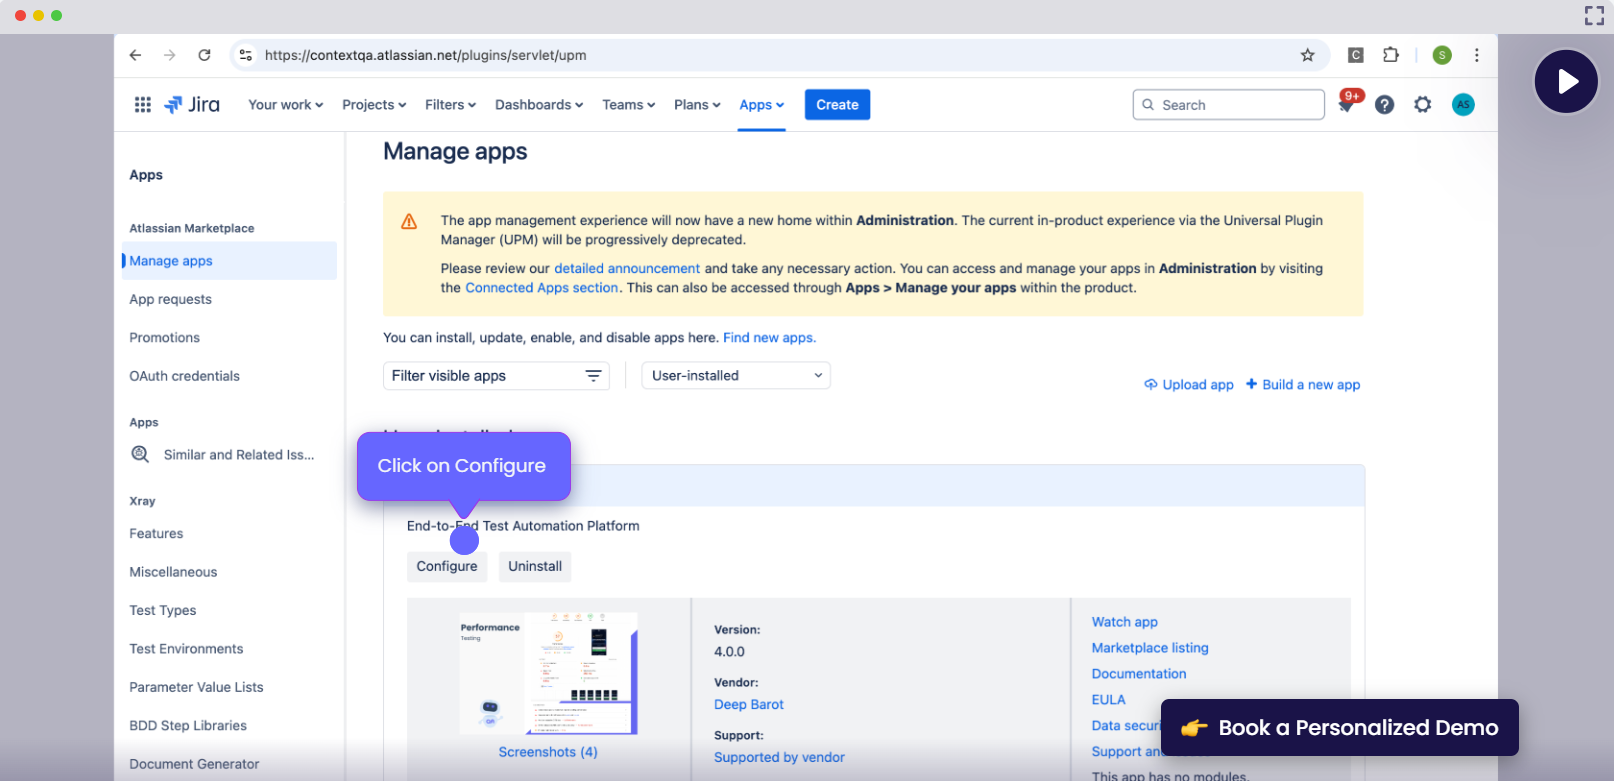The height and width of the screenshot is (781, 1614).
Task: Click the user profile avatar in Jira
Action: pyautogui.click(x=1462, y=105)
